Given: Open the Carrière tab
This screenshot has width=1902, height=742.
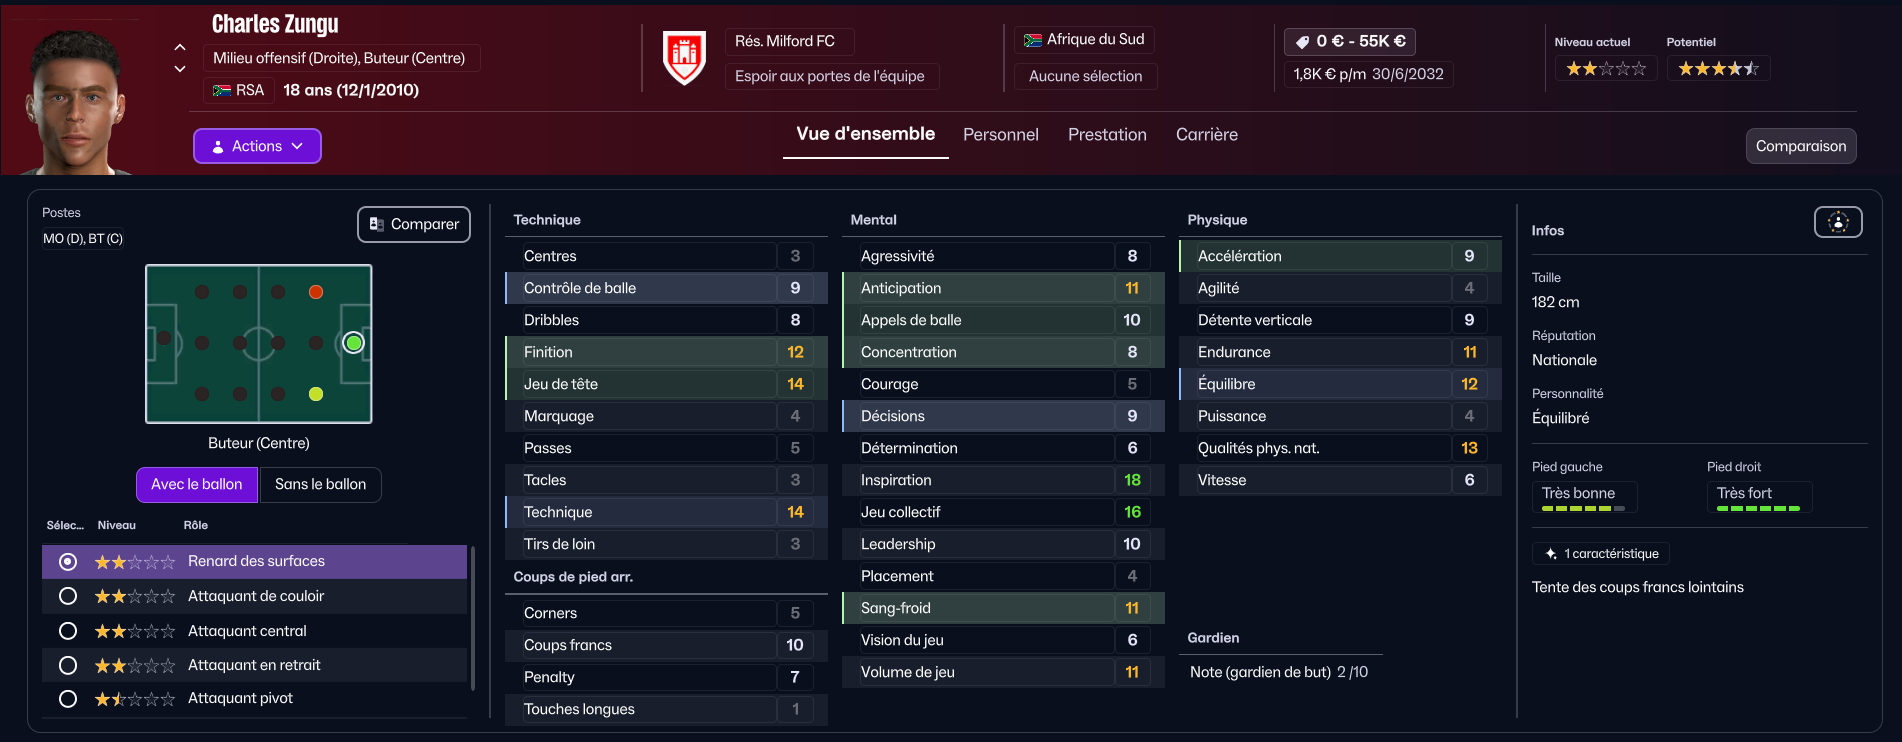Looking at the screenshot, I should point(1207,135).
